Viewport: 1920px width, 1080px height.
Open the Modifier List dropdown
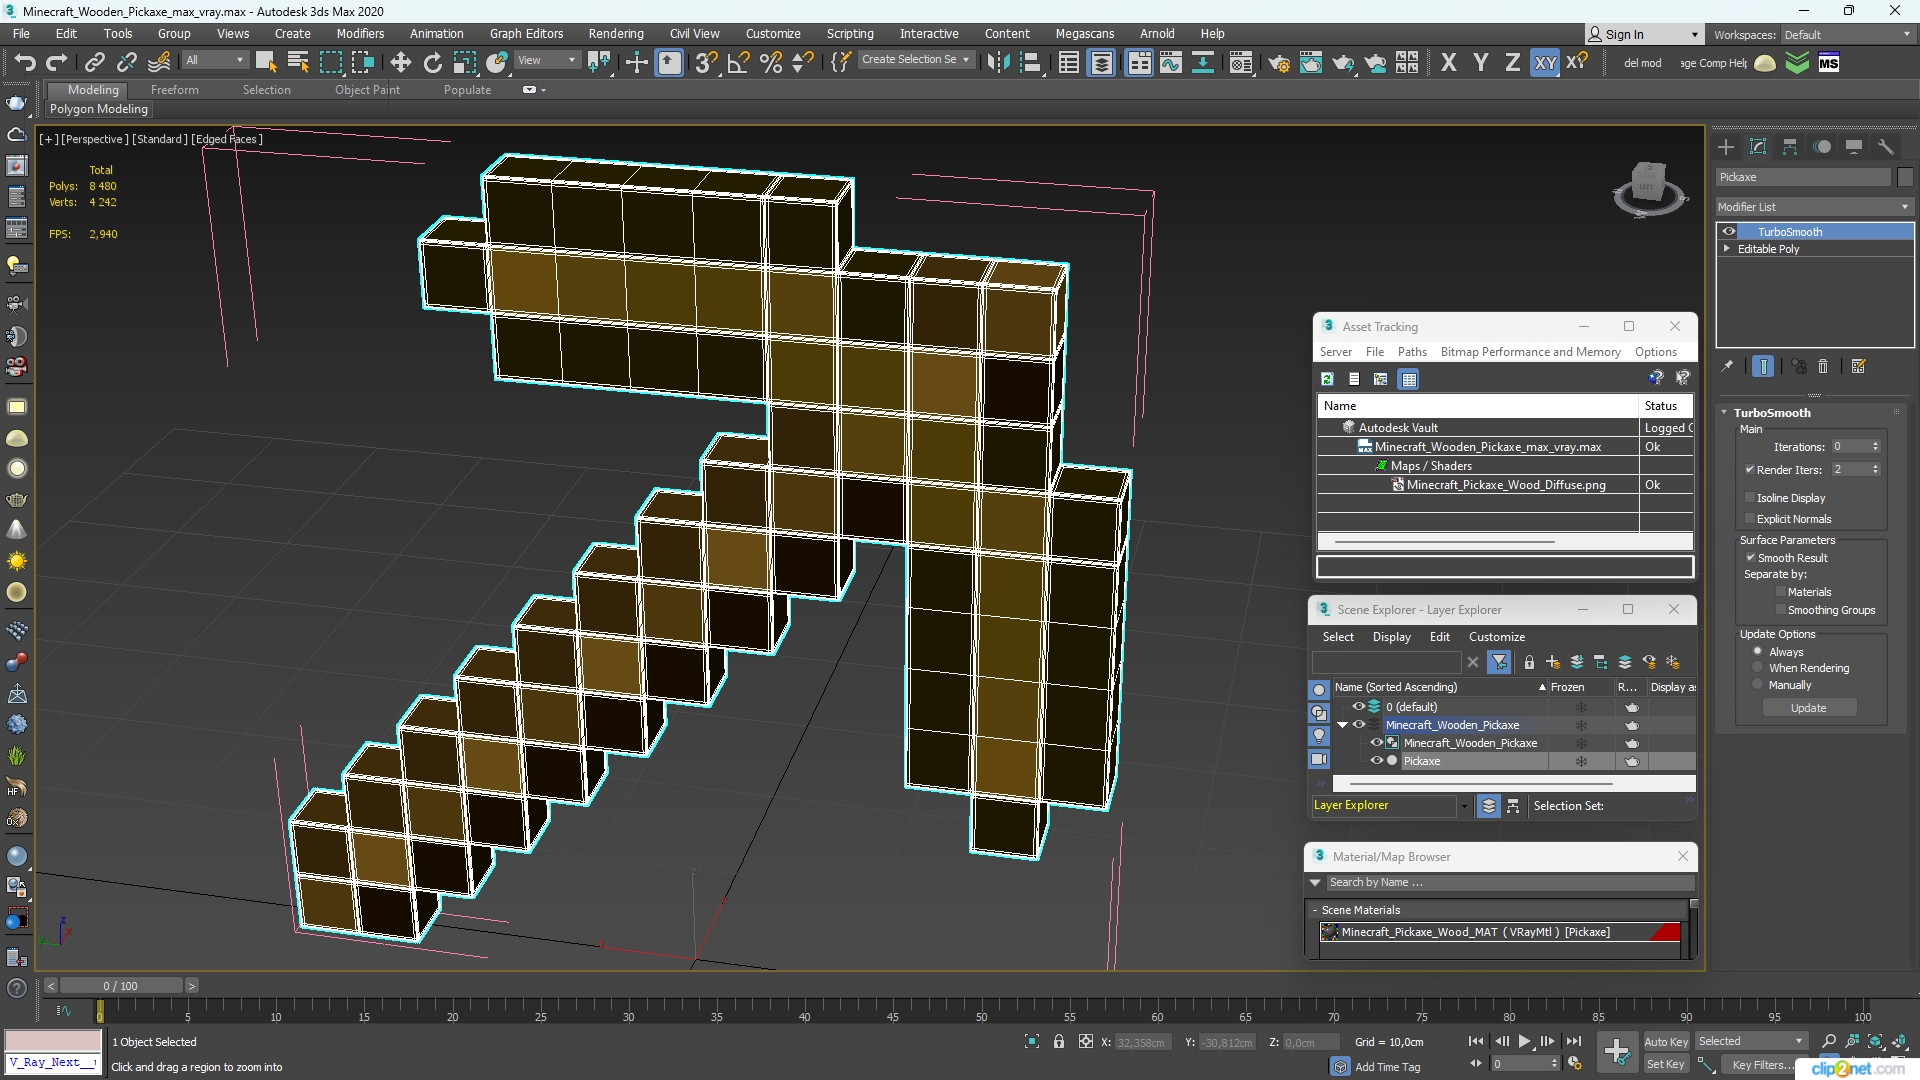[x=1814, y=207]
